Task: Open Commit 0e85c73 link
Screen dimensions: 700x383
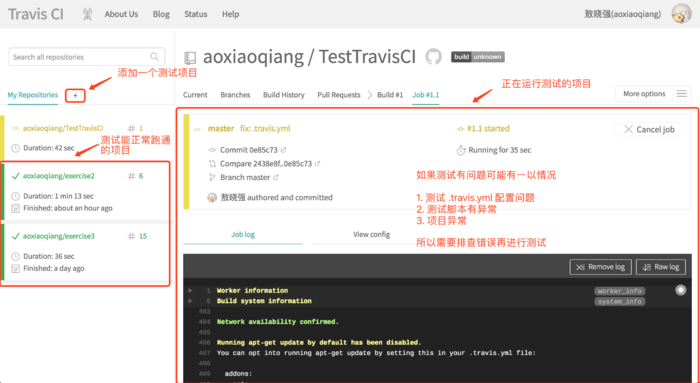Action: coord(249,150)
